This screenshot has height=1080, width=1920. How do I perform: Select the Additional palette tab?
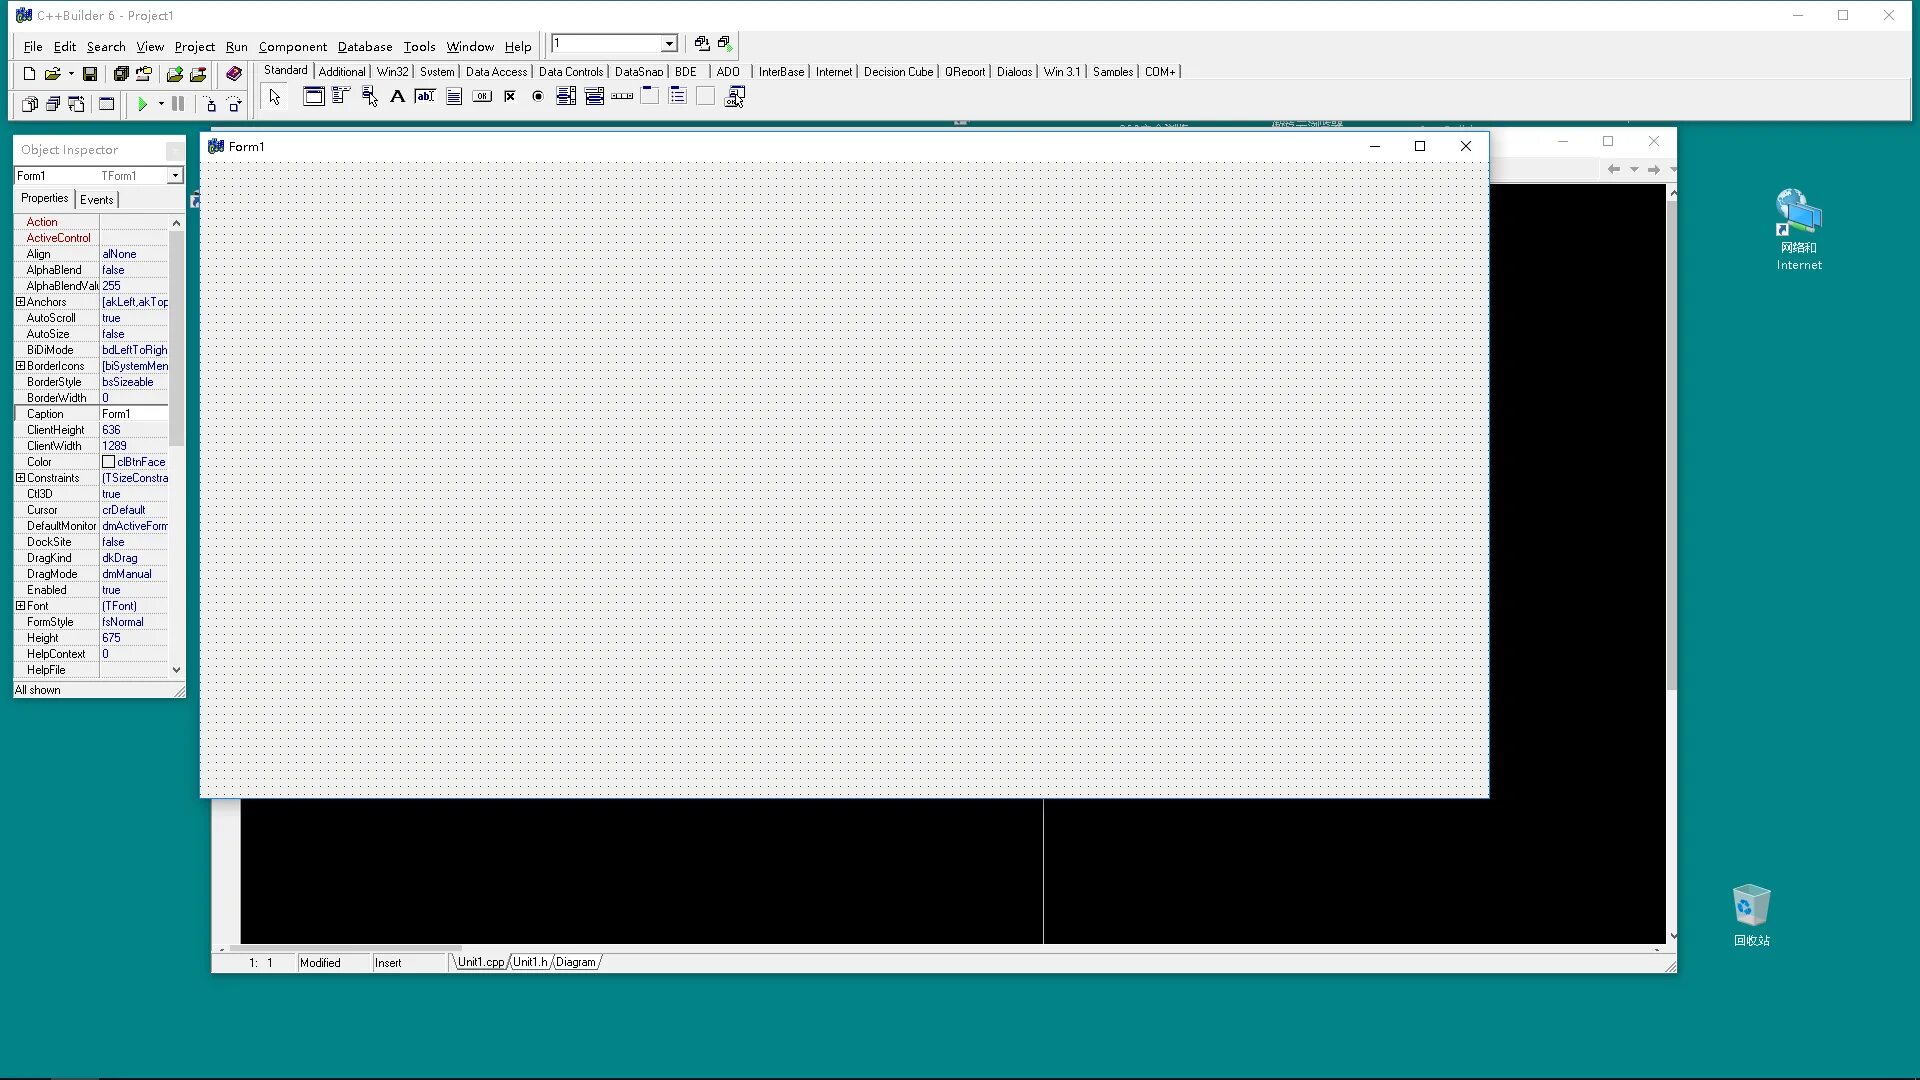coord(340,70)
